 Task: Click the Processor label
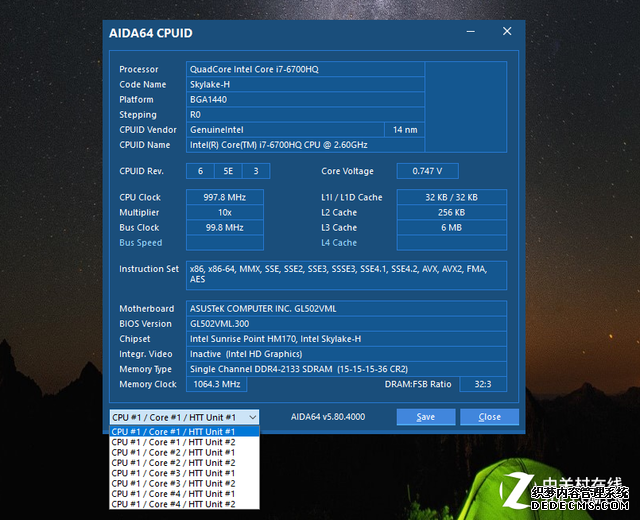[139, 69]
